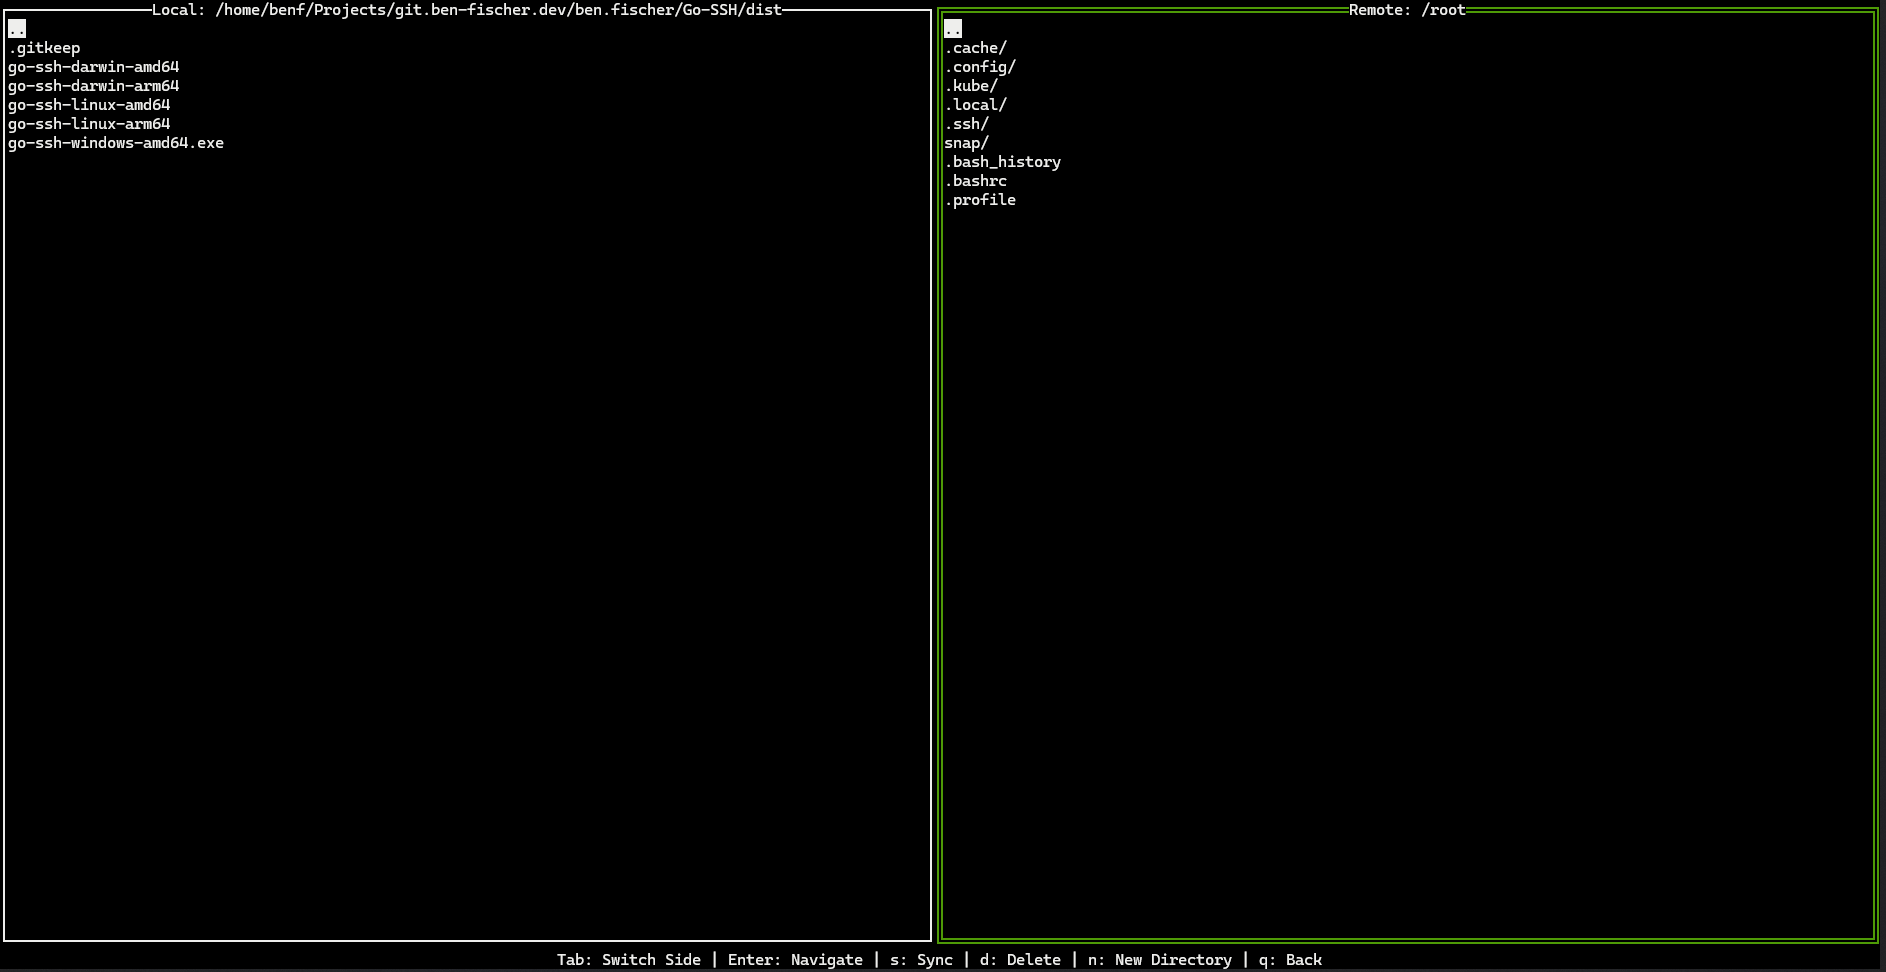The height and width of the screenshot is (972, 1886).
Task: Select the local parent directory '..' entry
Action: coord(17,29)
